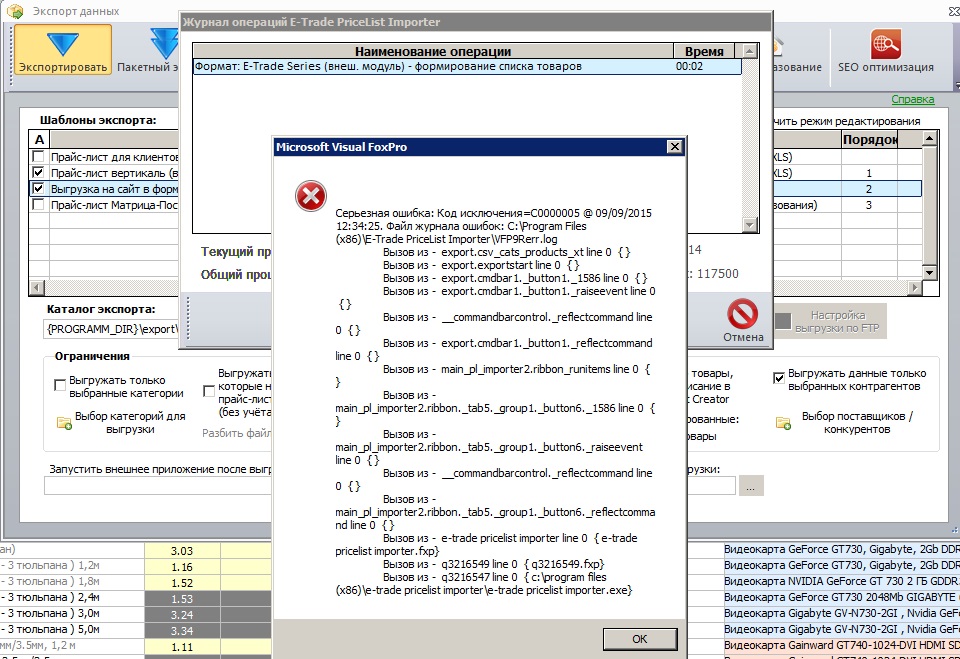Select the cell with value 1.16
Screen dimensions: 960x659
pyautogui.click(x=182, y=567)
